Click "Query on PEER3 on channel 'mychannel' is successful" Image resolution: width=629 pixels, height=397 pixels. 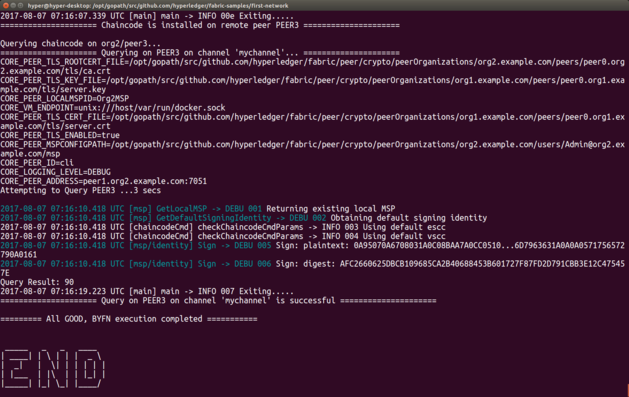click(218, 300)
